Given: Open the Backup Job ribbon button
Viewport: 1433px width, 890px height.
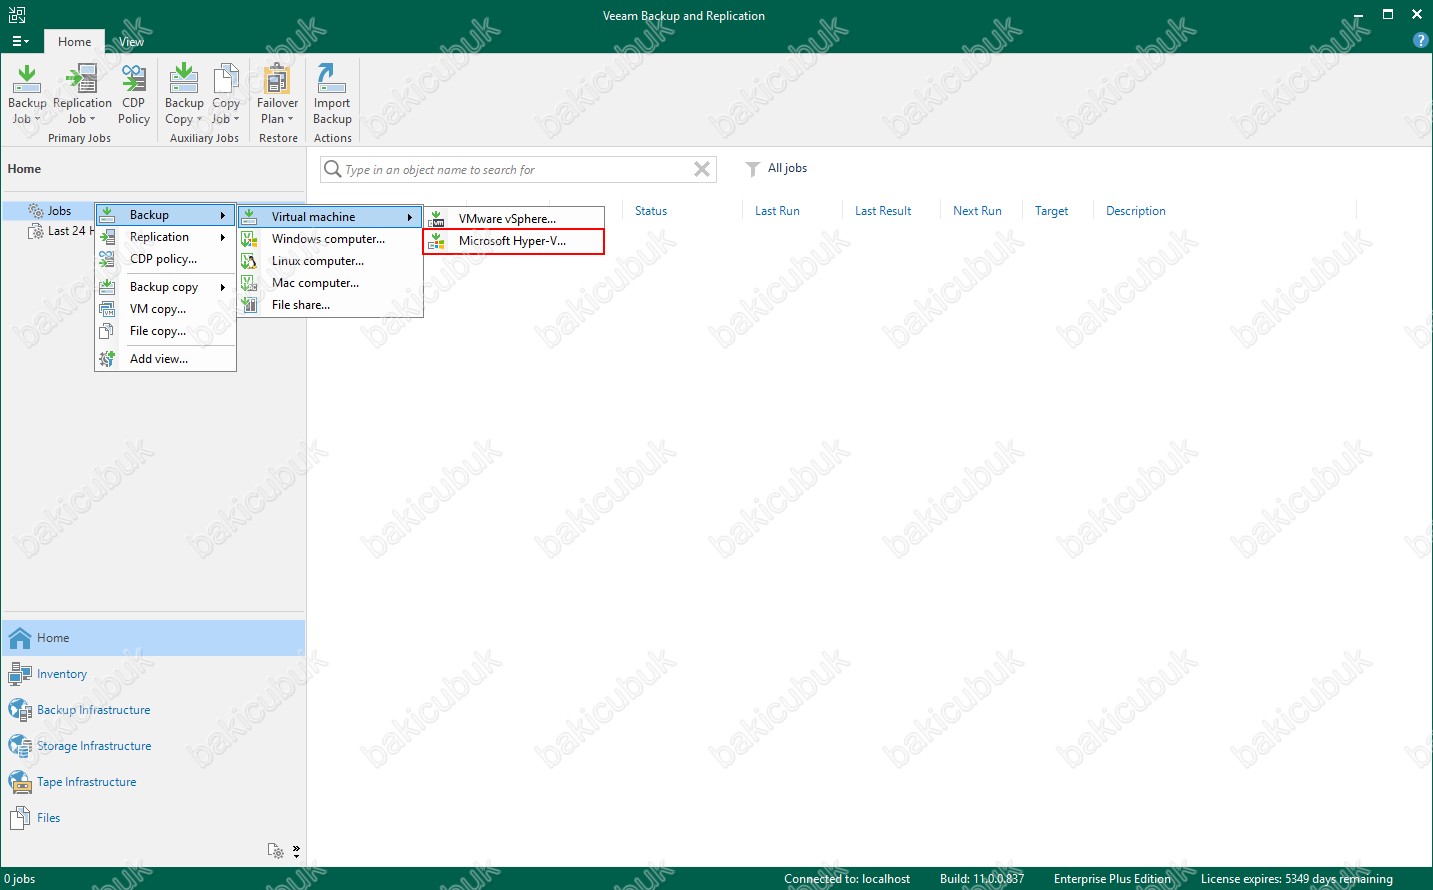Looking at the screenshot, I should (x=27, y=94).
